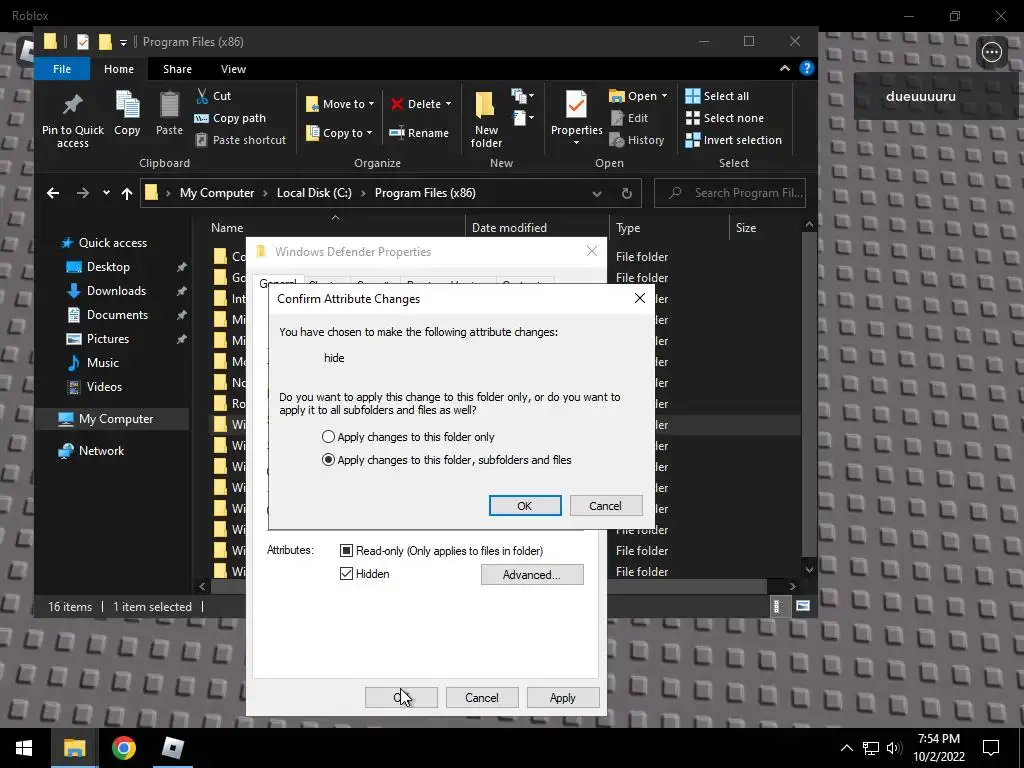
Task: Open the notification center icon
Action: [991, 748]
